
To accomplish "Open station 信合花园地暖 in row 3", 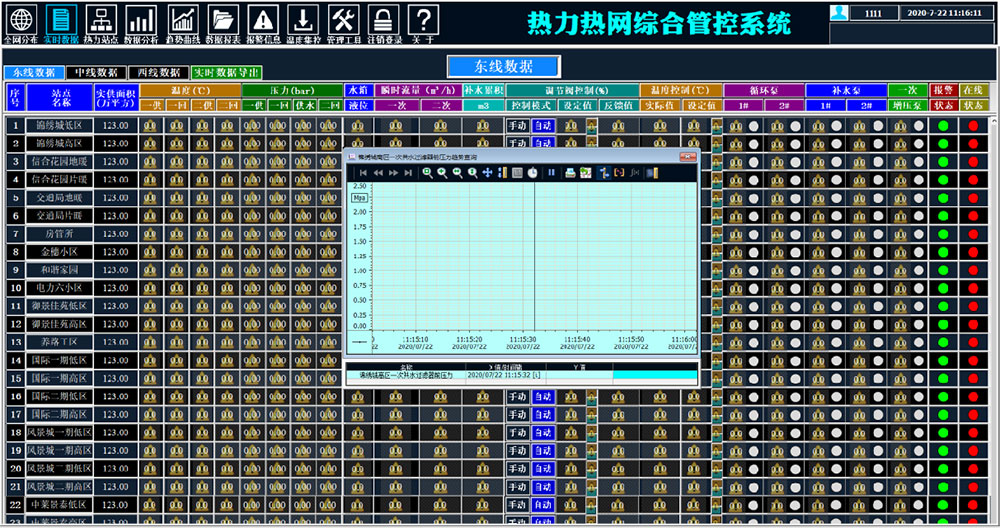I will 59,162.
